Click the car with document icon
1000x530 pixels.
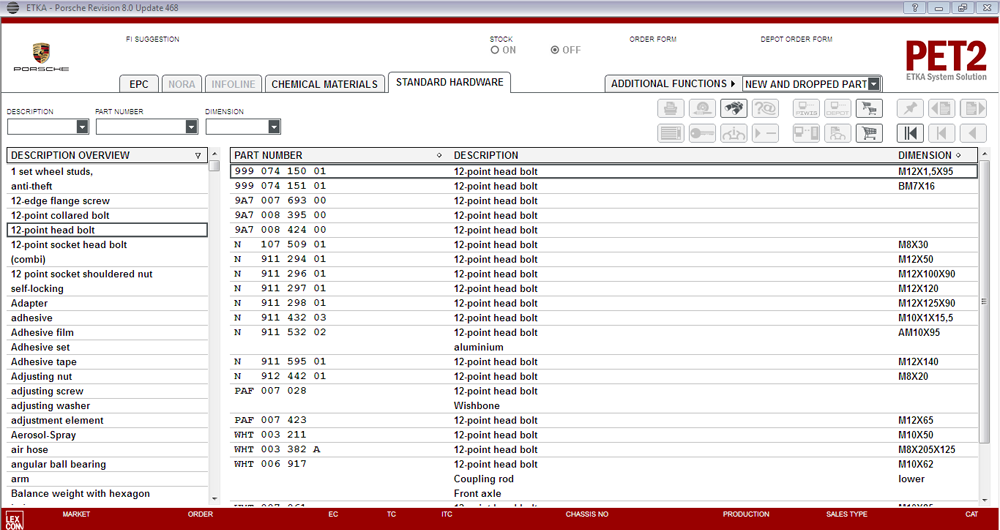click(x=838, y=133)
